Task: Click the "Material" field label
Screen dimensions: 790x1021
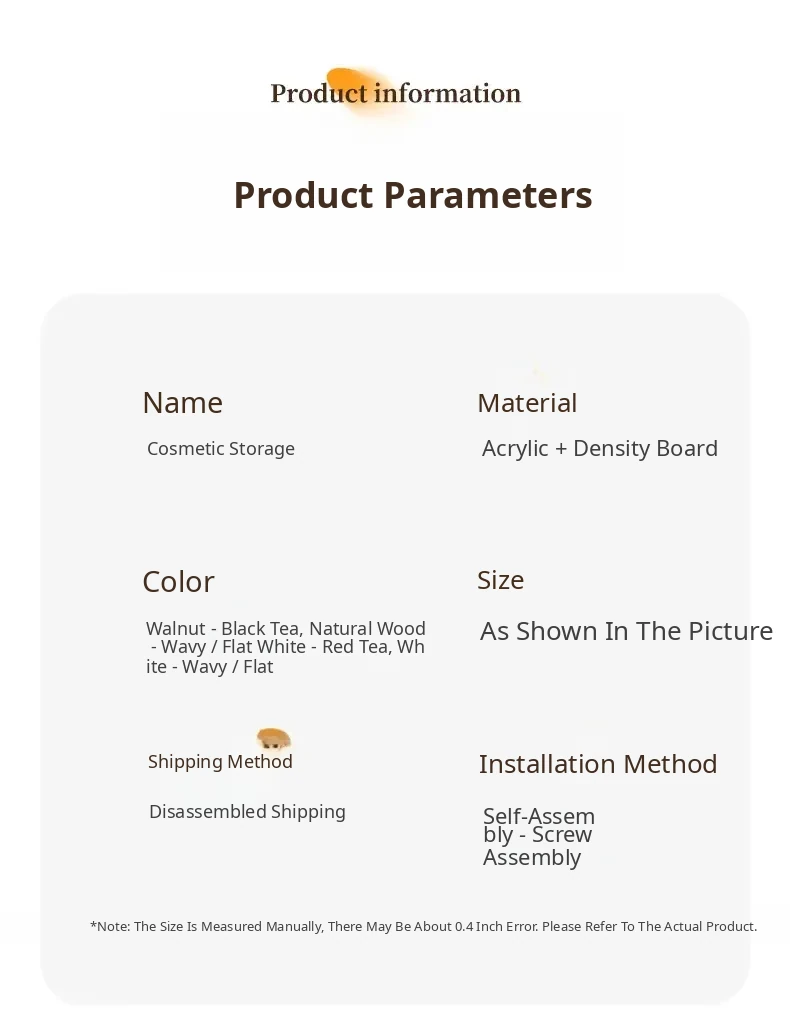Action: 527,403
